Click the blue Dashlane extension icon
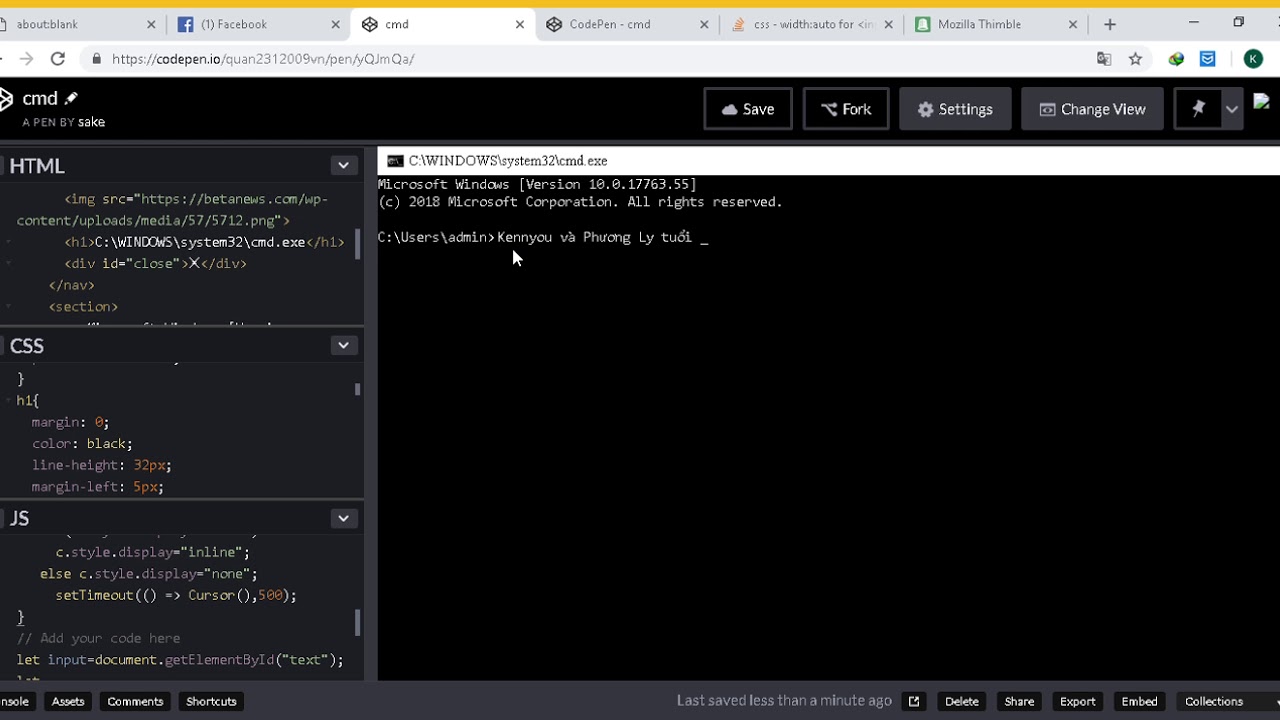 (x=1208, y=59)
